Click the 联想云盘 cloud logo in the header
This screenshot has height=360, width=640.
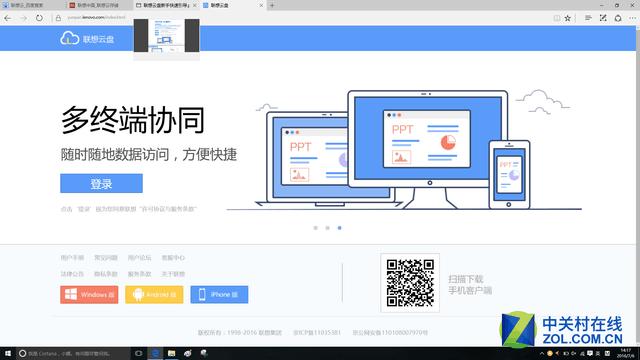point(87,39)
